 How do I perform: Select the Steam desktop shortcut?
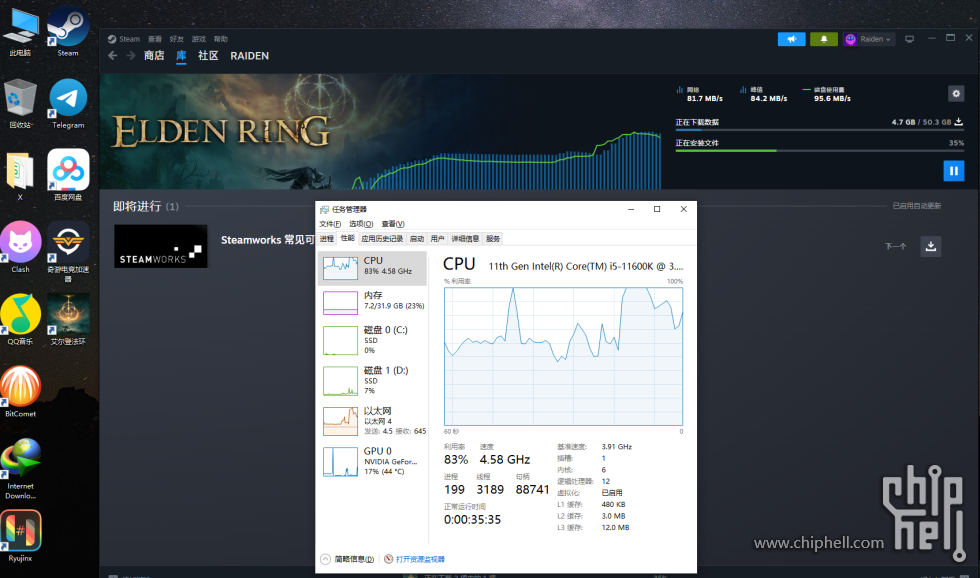pyautogui.click(x=68, y=31)
